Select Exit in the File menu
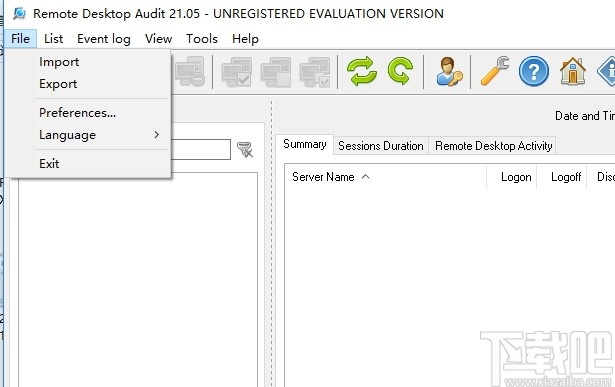The width and height of the screenshot is (615, 387). pos(89,164)
